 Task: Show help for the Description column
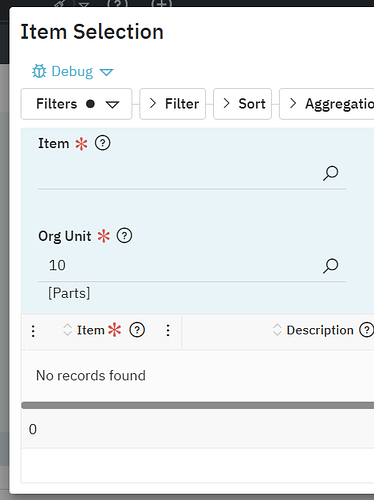pos(366,330)
